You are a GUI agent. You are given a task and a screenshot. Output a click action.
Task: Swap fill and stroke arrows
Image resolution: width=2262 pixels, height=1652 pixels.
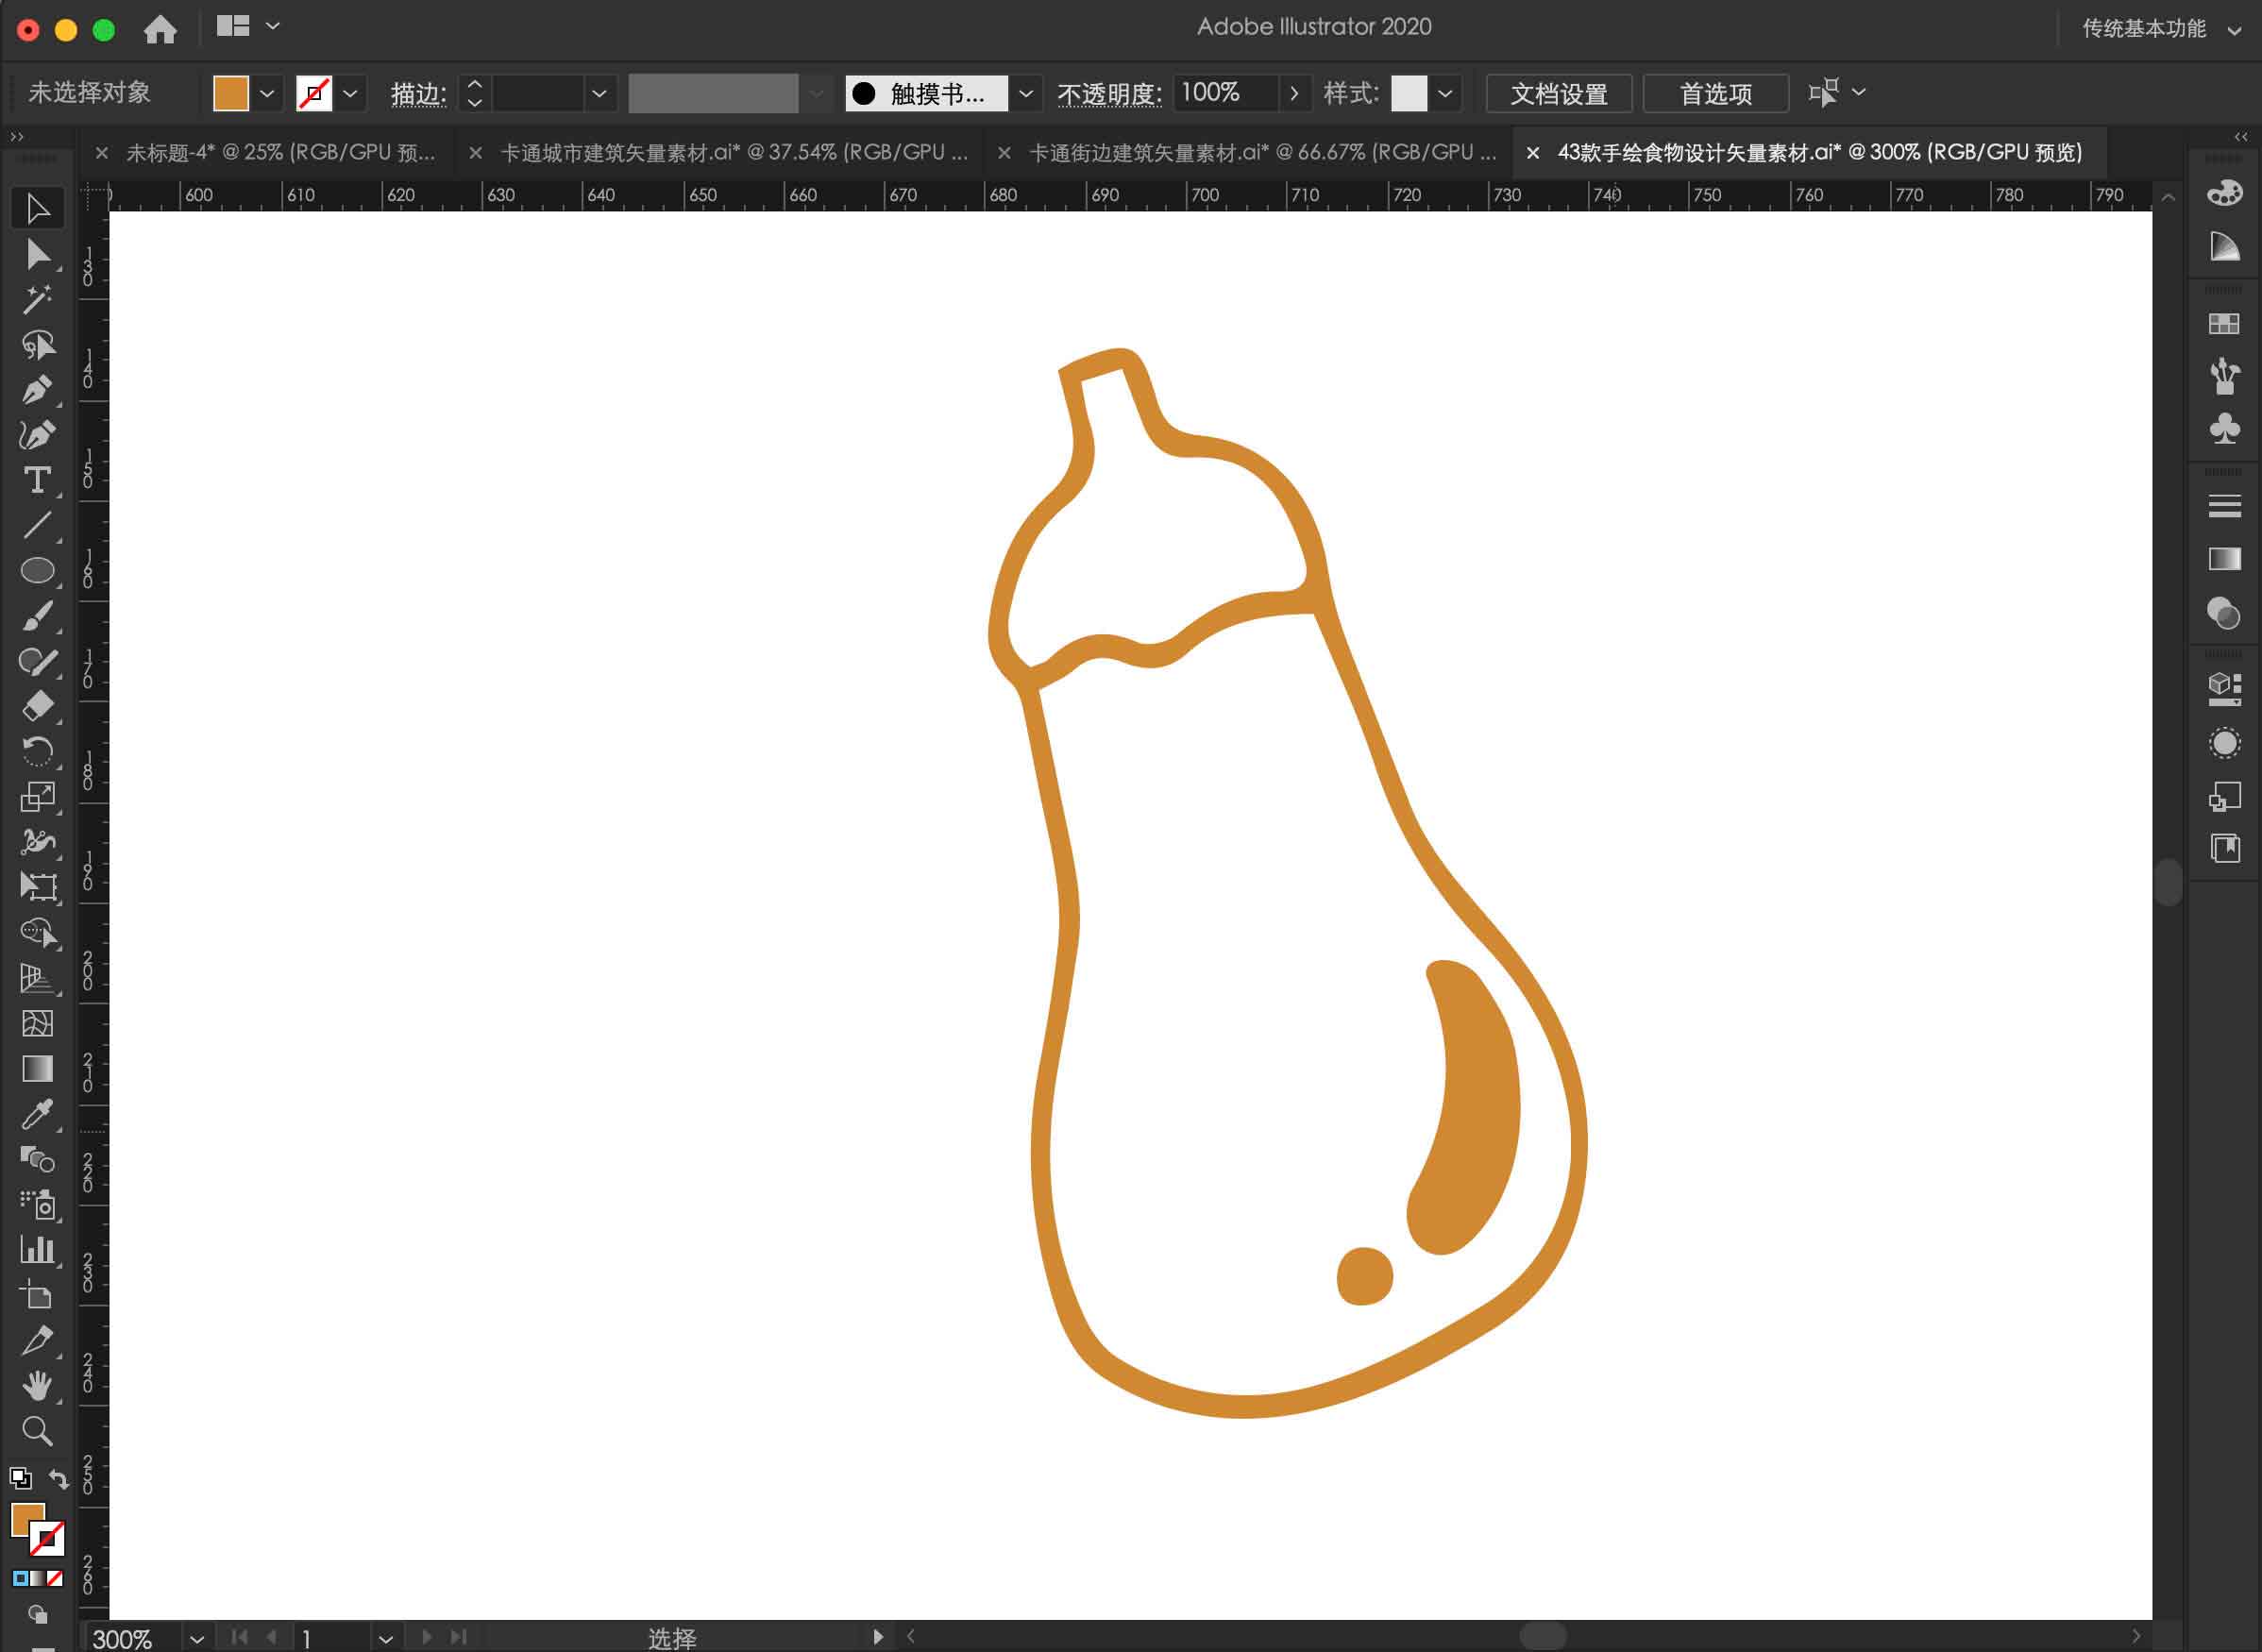[59, 1479]
